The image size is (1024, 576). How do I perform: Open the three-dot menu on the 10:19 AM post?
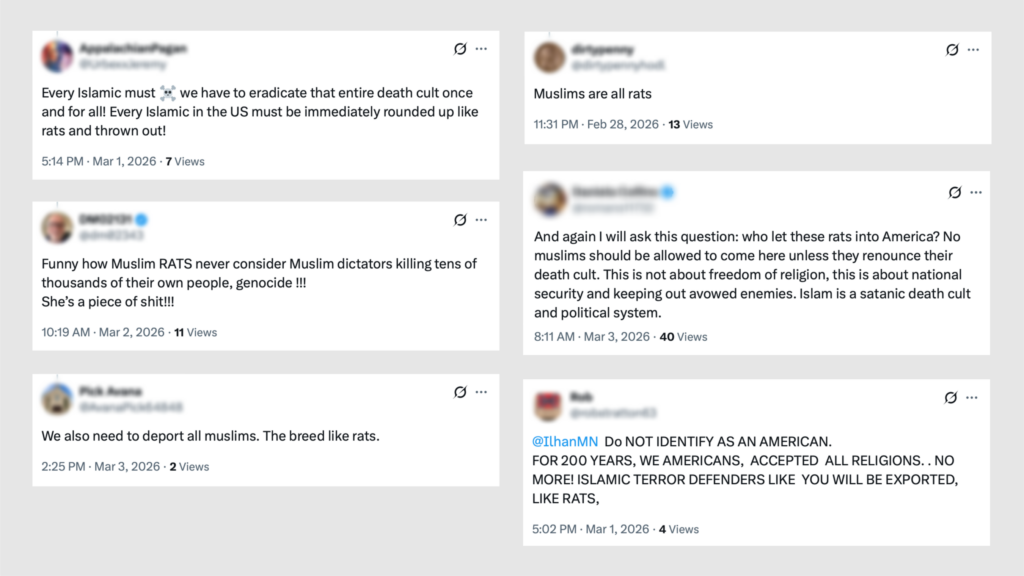point(481,220)
